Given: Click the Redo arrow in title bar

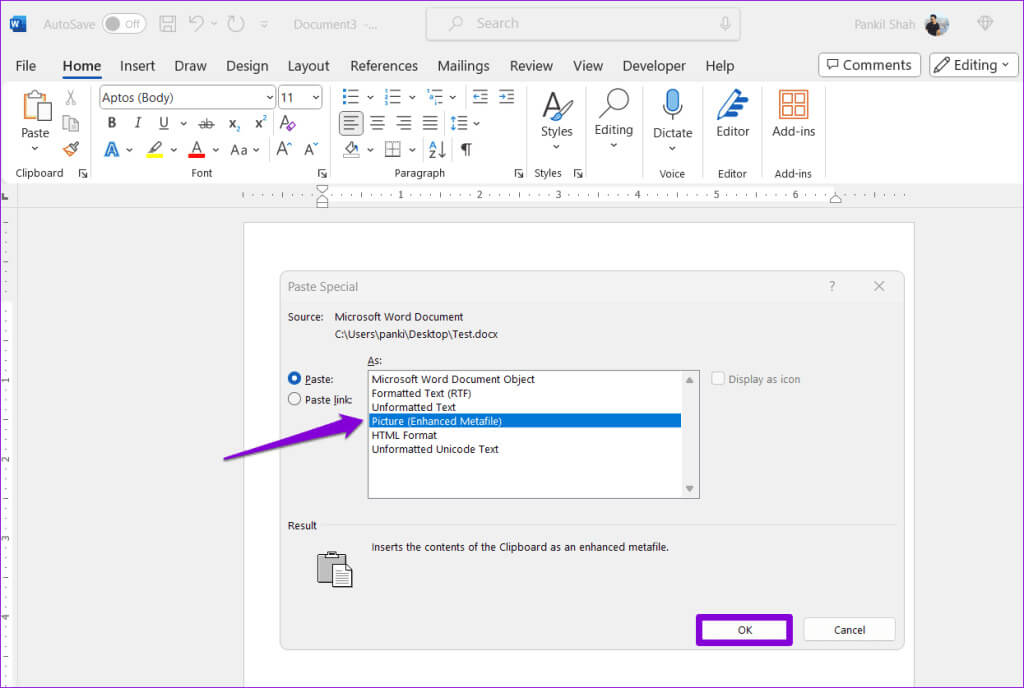Looking at the screenshot, I should pos(236,24).
